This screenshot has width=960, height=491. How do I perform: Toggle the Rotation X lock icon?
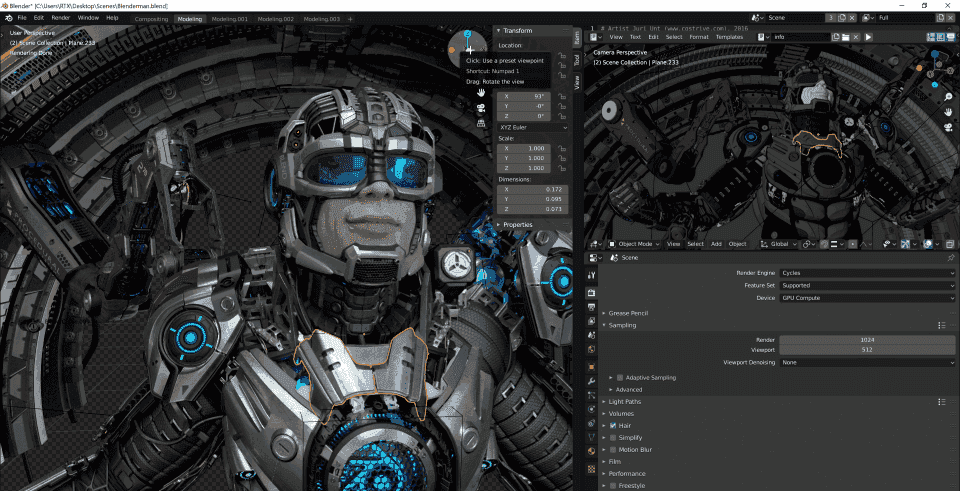tap(561, 97)
